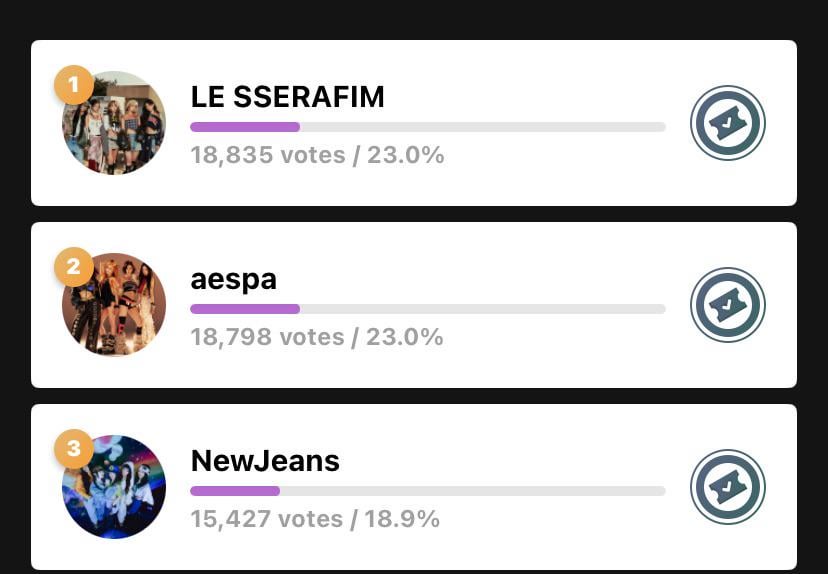The height and width of the screenshot is (574, 828).
Task: Click the orange rank 2 badge
Action: click(73, 267)
